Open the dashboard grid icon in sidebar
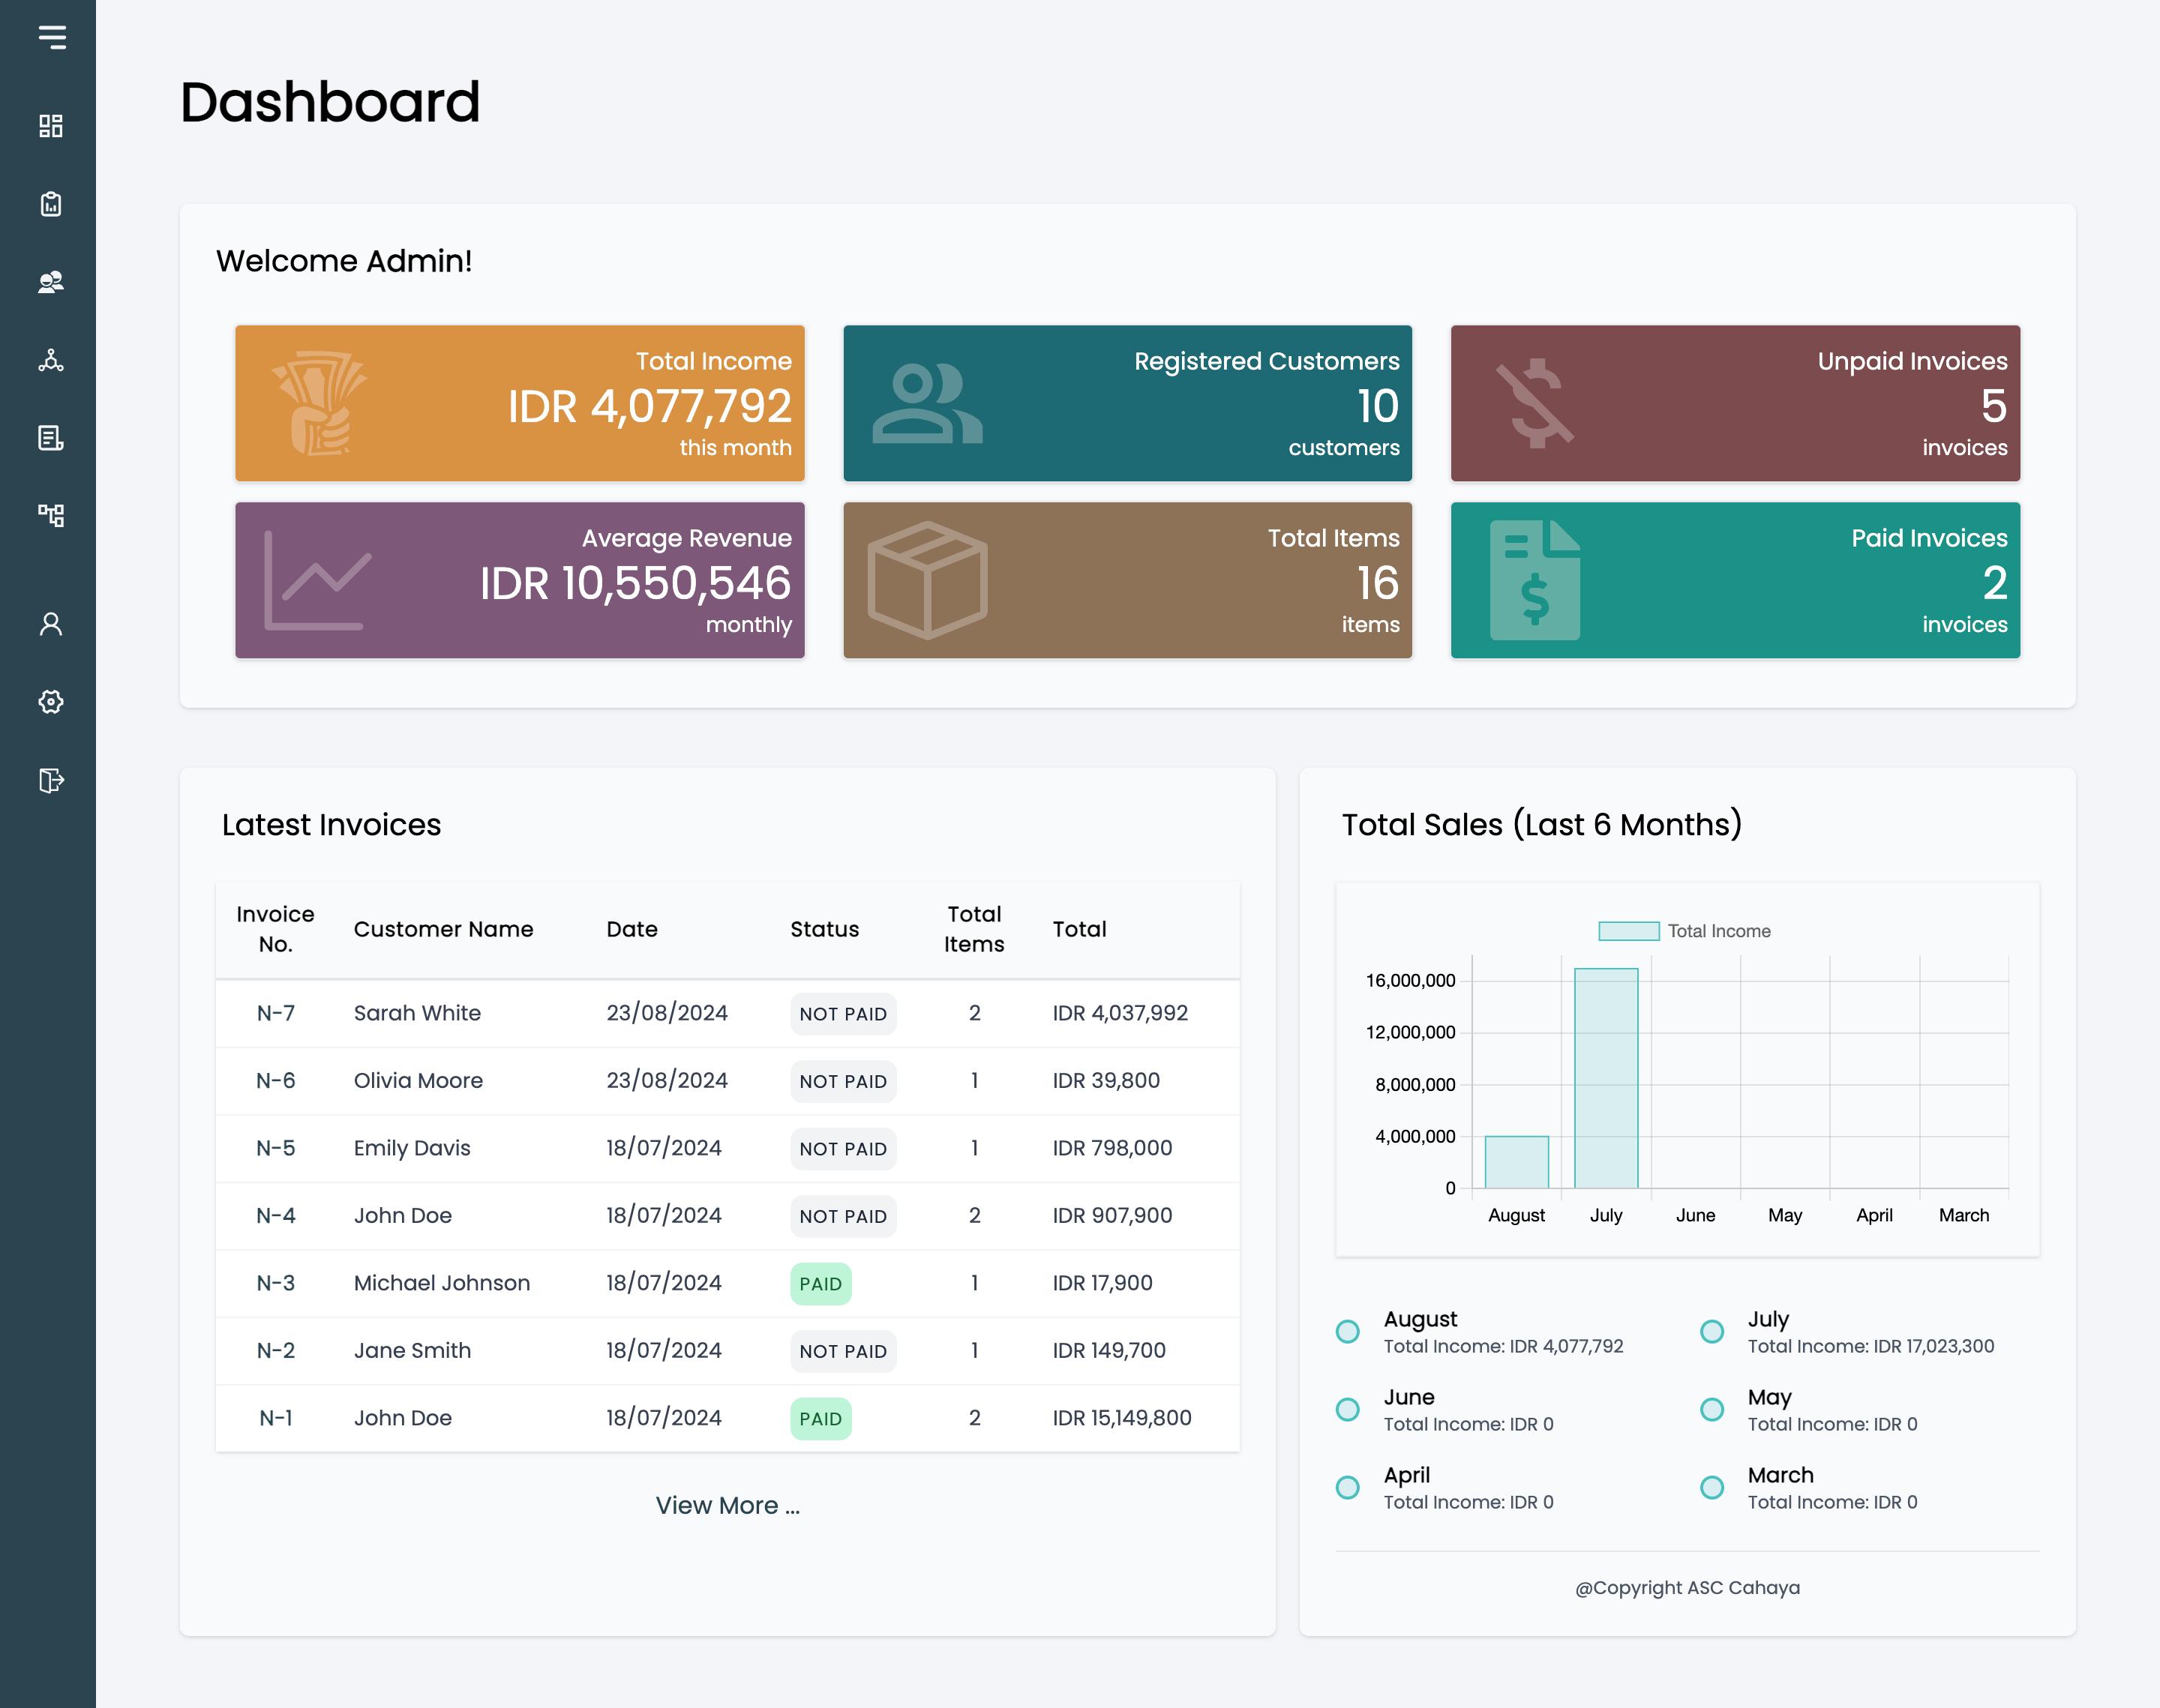This screenshot has width=2160, height=1708. [x=51, y=126]
